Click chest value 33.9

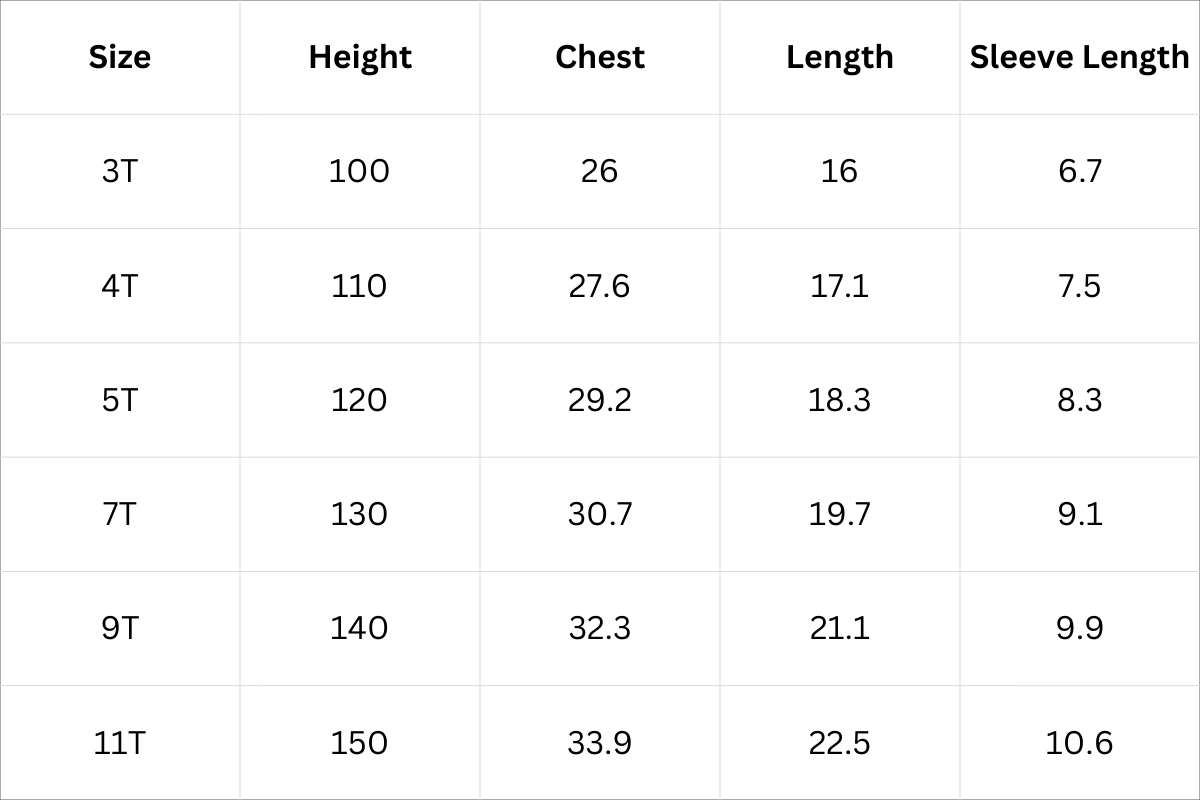[x=600, y=743]
